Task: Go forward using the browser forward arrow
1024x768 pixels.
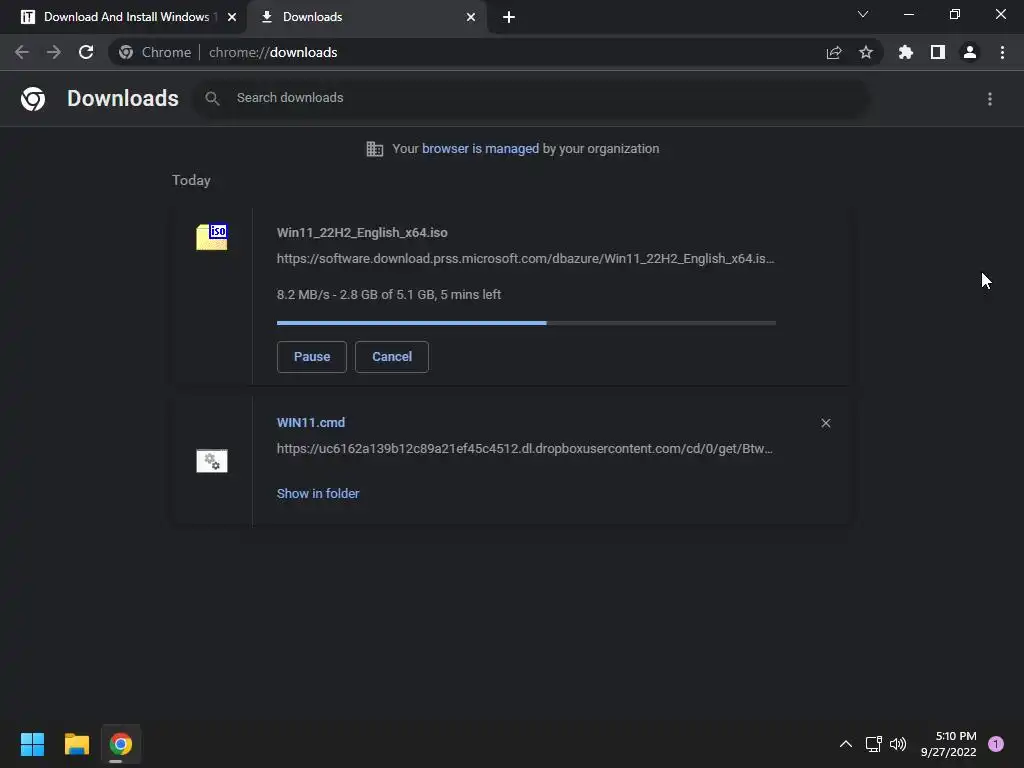Action: coord(54,52)
